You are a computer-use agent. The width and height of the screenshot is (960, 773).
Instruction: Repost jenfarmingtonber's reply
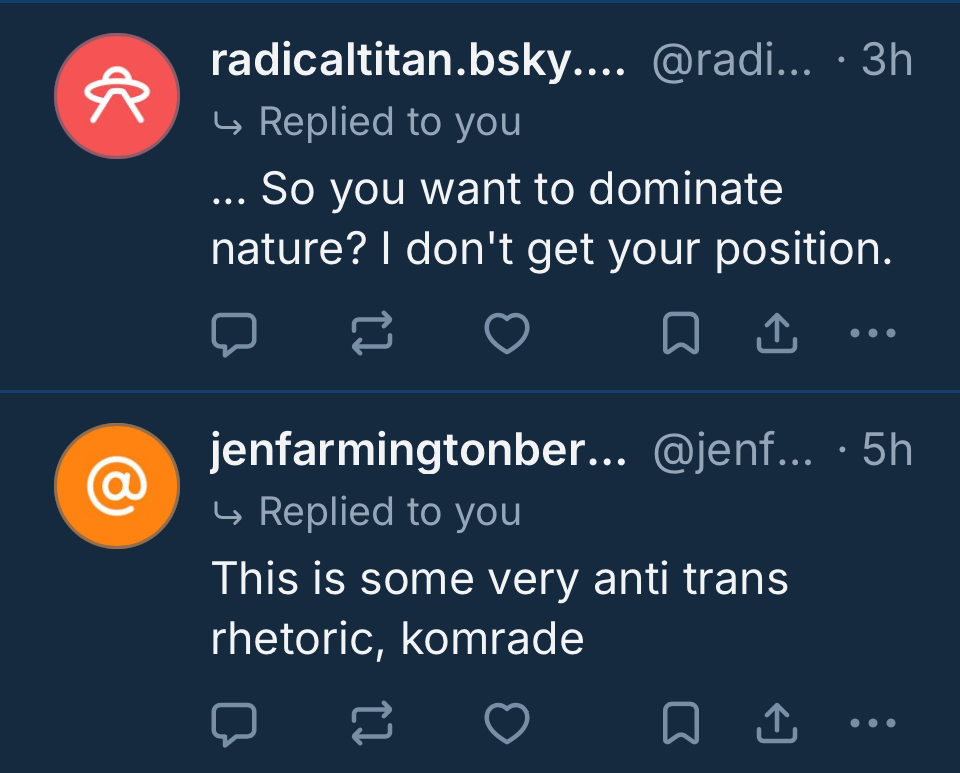click(x=371, y=724)
